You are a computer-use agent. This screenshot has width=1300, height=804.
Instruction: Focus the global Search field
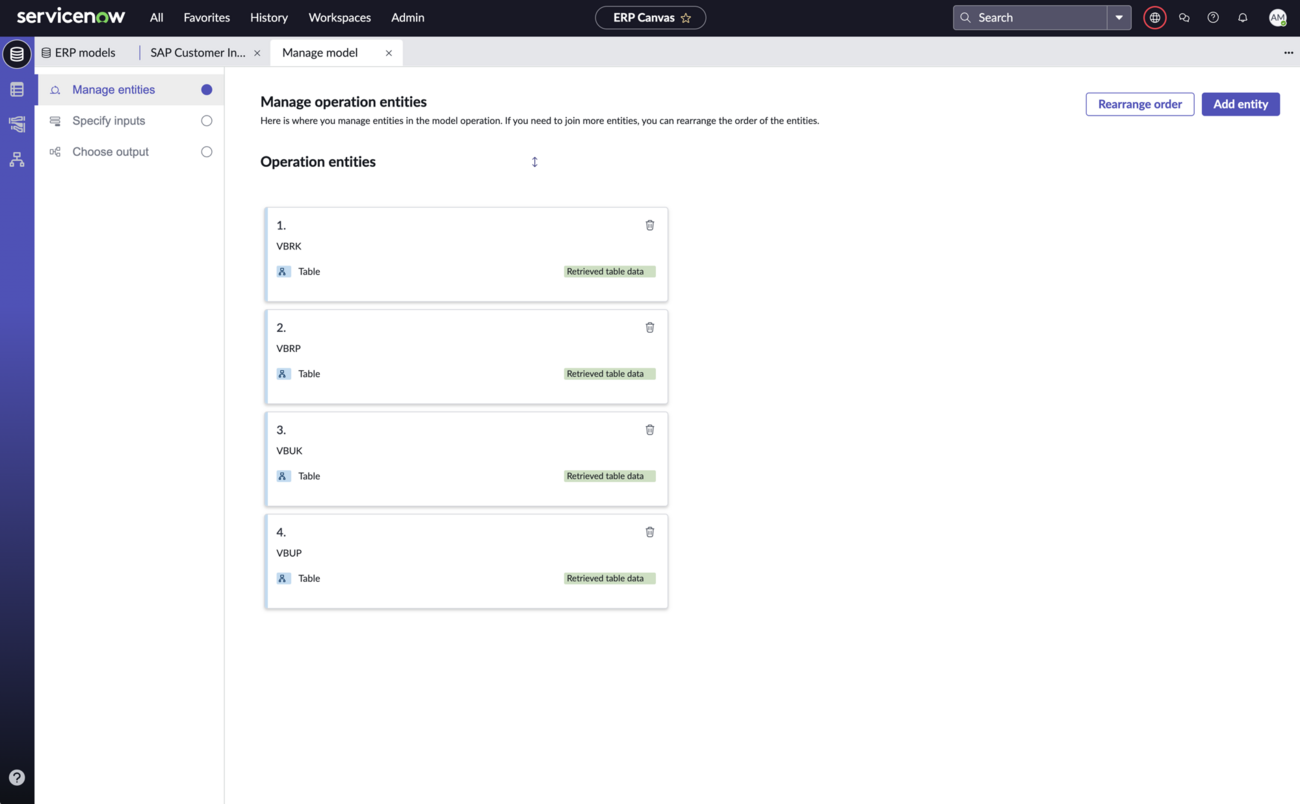[1031, 18]
